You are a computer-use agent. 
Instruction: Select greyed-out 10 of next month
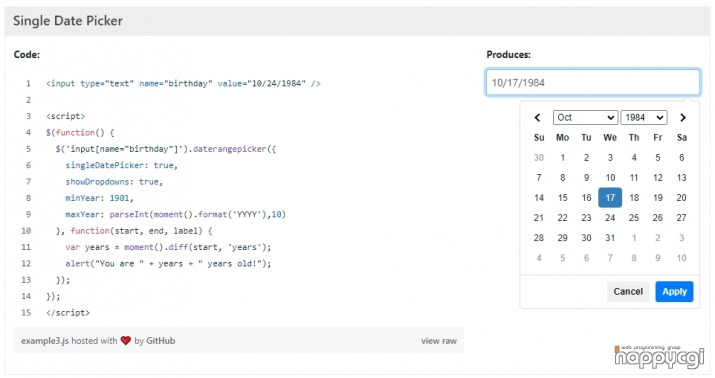tap(681, 258)
